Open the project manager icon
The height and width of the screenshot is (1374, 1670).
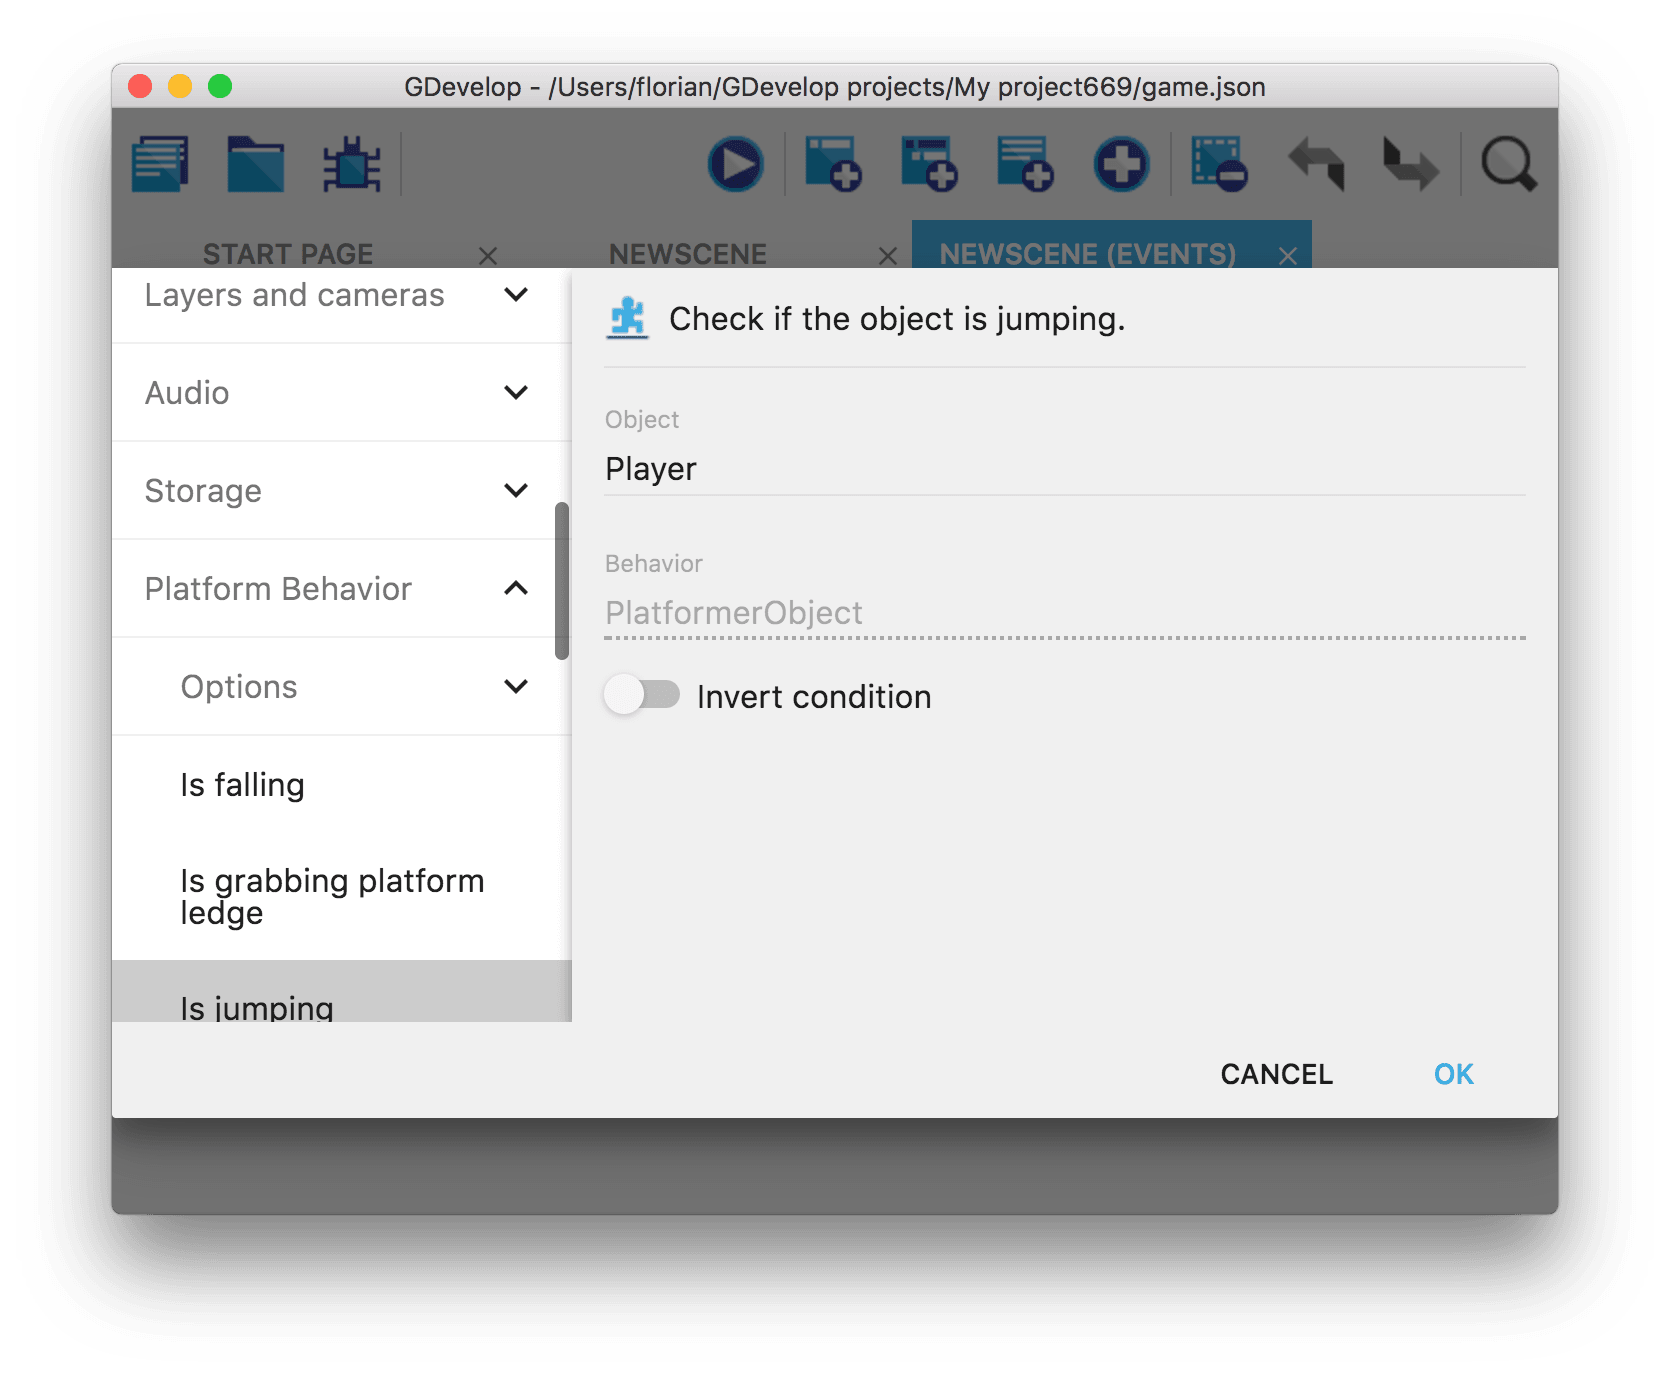[160, 164]
